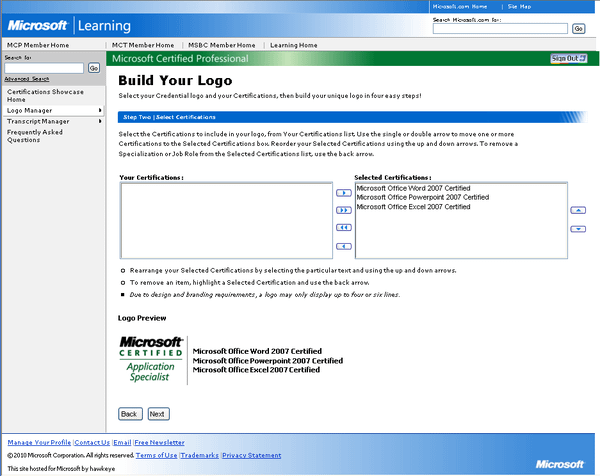
Task: Click the Sign Out button
Action: pyautogui.click(x=569, y=59)
